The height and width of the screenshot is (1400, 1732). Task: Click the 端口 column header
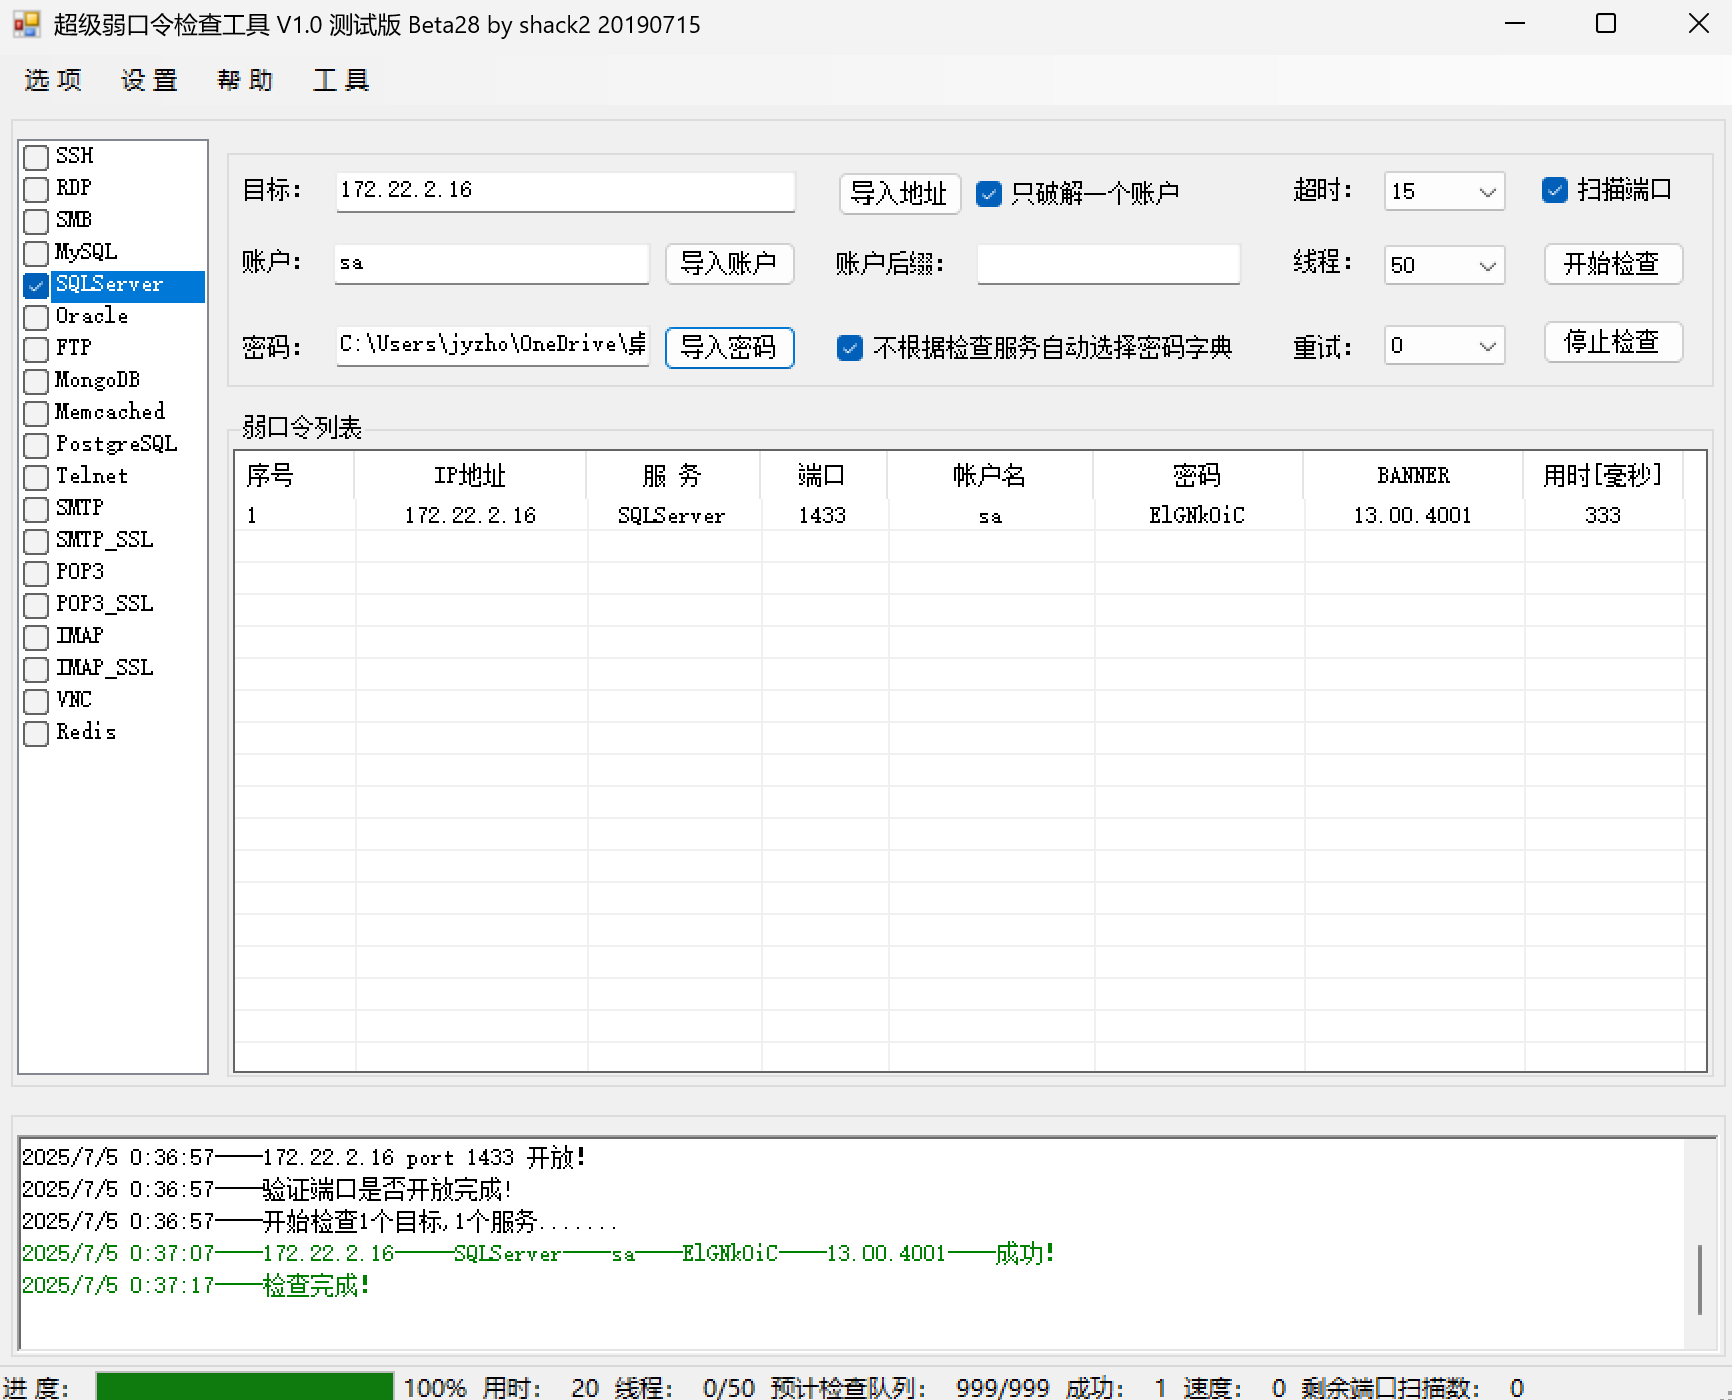(x=823, y=475)
